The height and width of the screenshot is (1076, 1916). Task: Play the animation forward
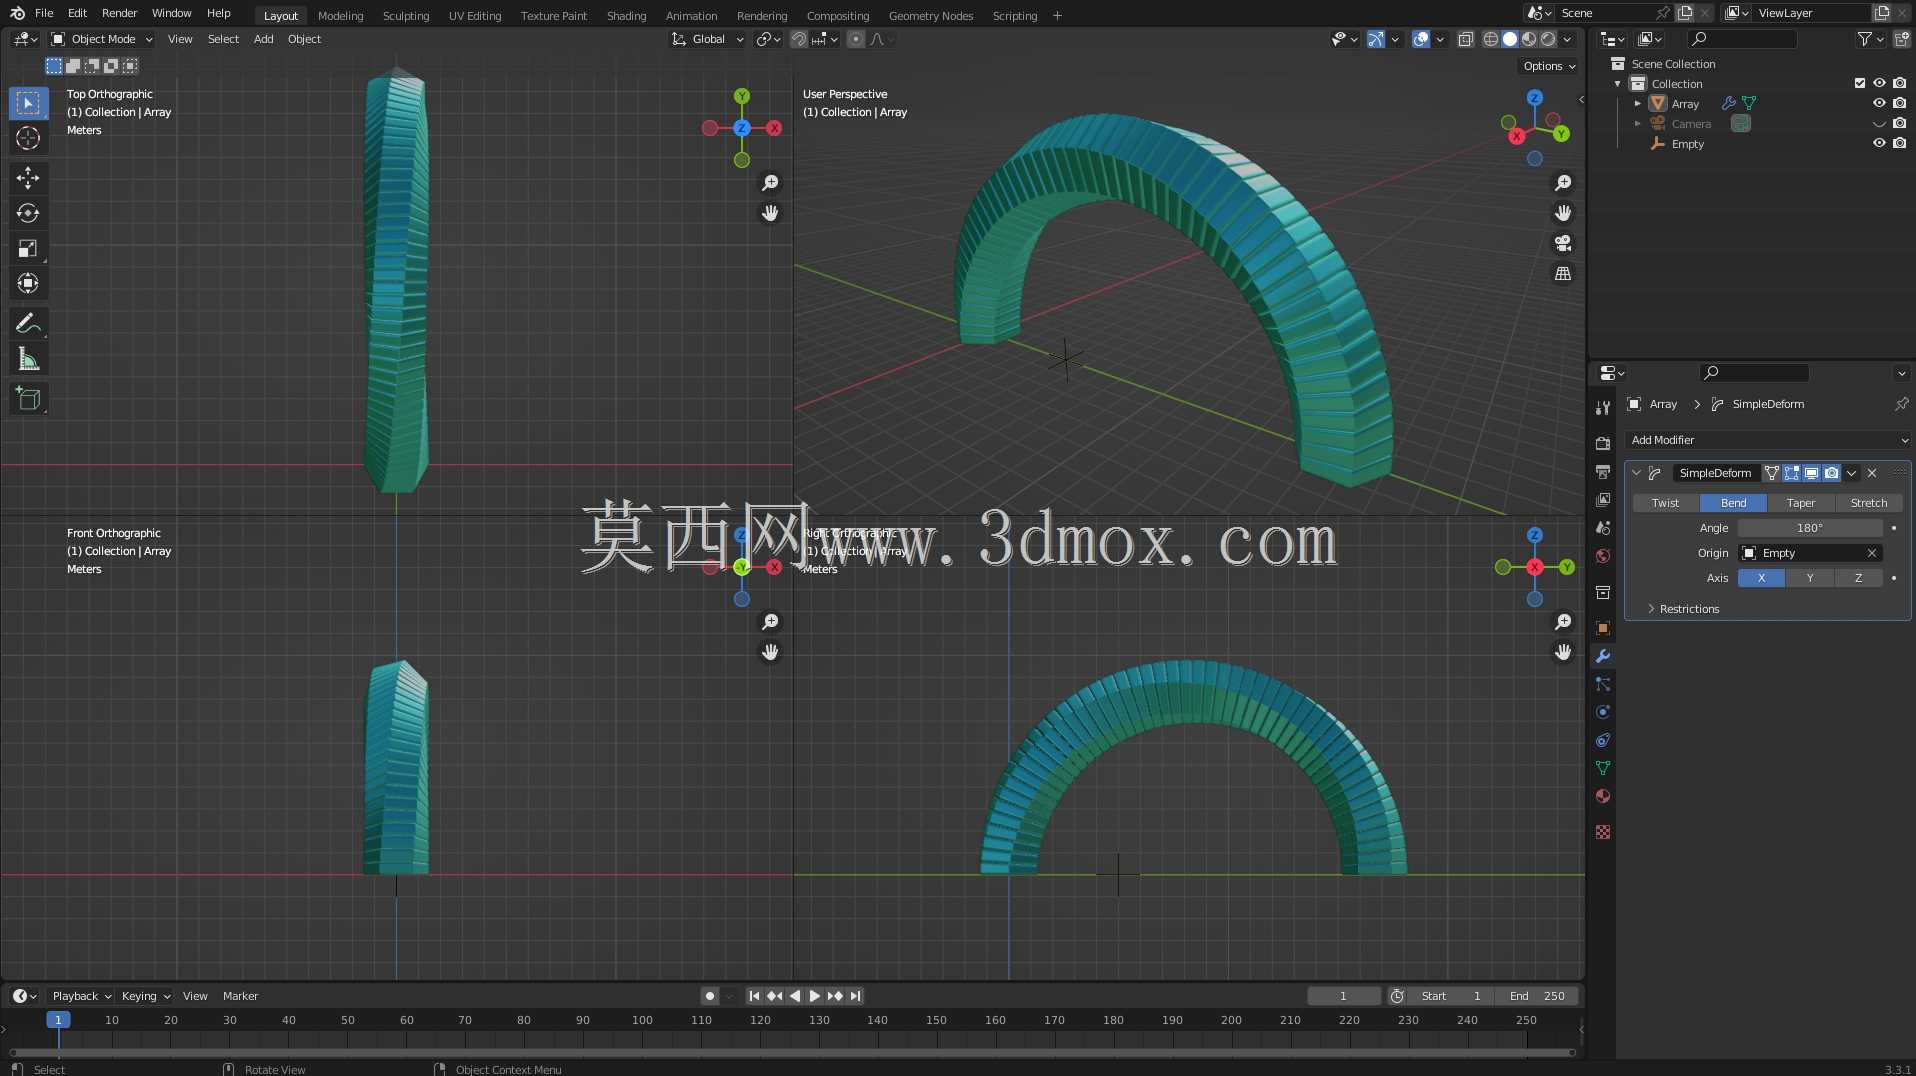pos(814,996)
